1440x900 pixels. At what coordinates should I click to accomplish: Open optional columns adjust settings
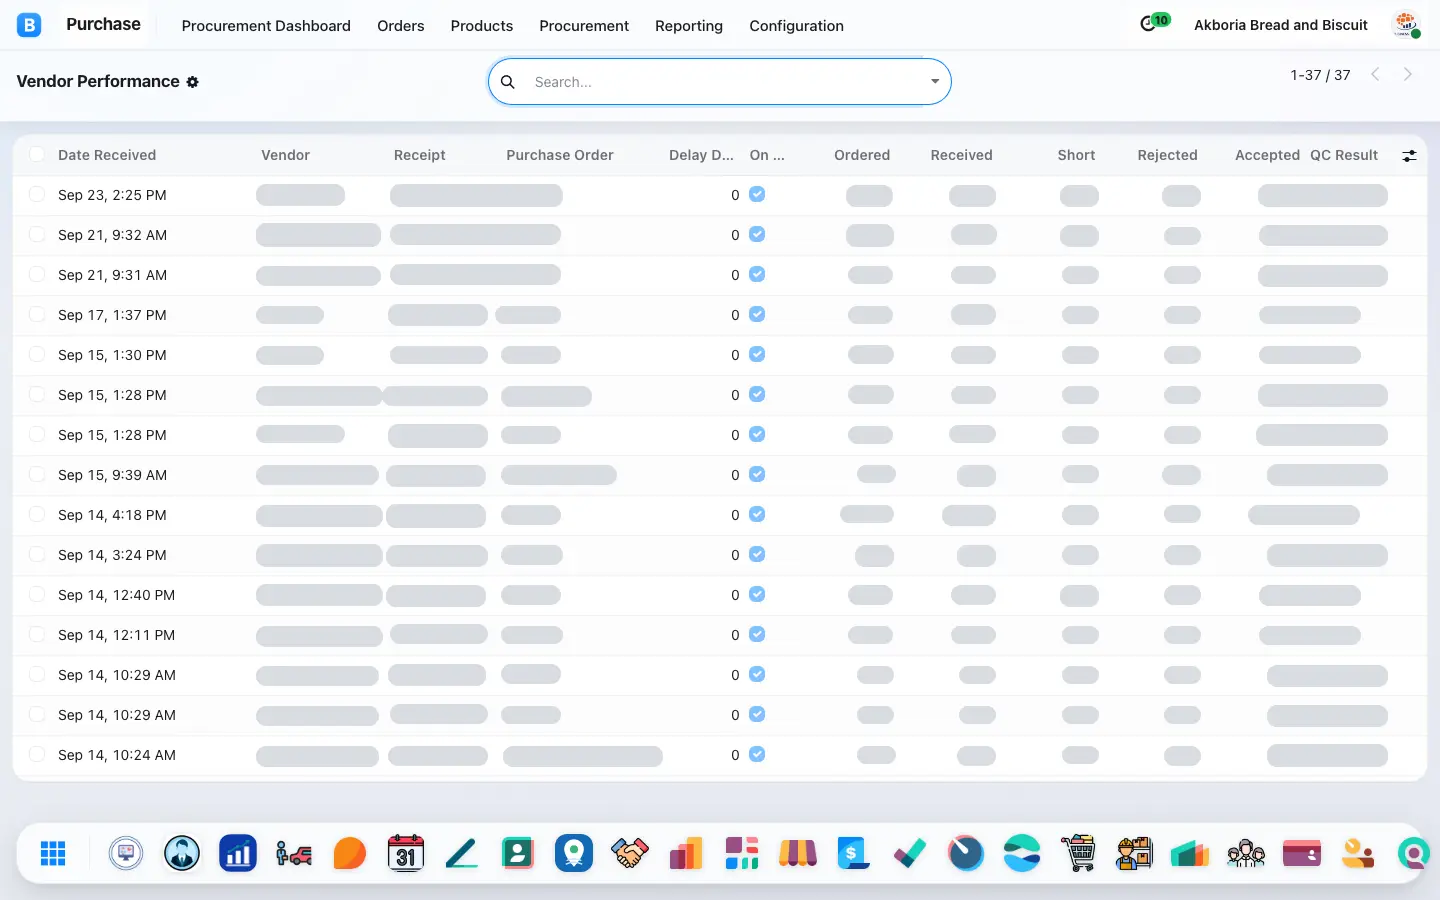pos(1409,155)
